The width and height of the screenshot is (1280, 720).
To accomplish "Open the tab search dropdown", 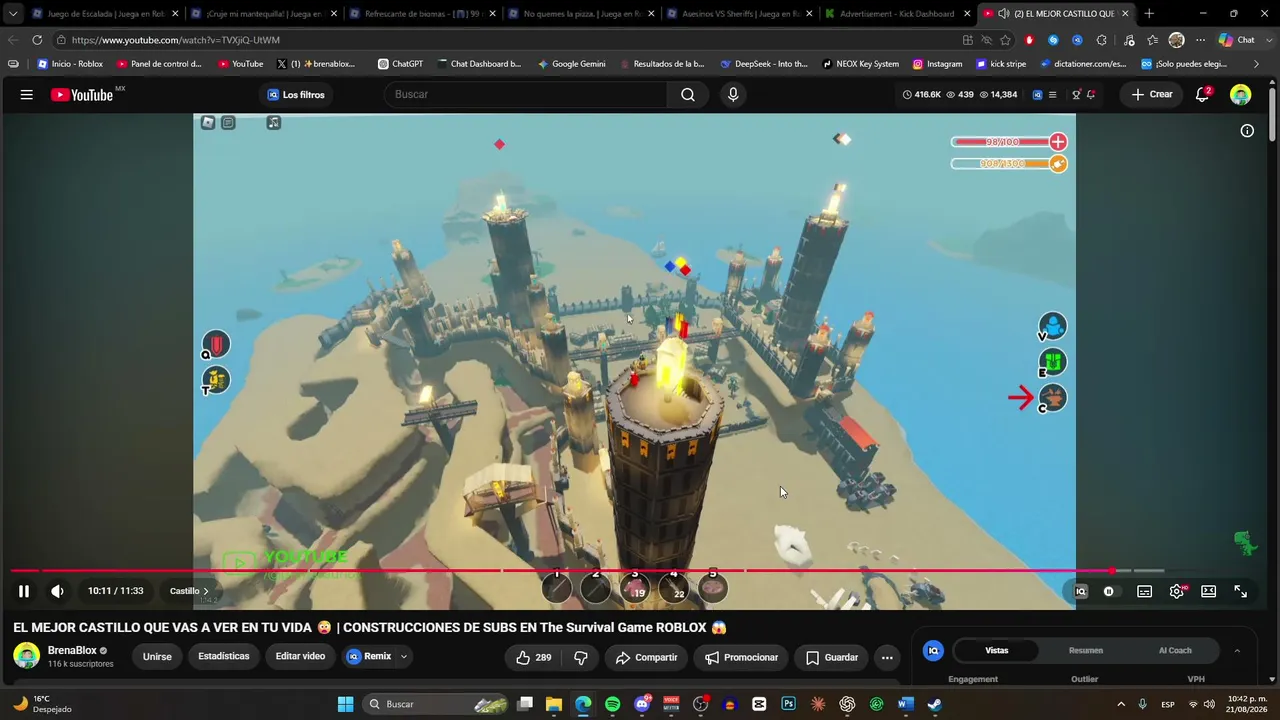I will (13, 14).
